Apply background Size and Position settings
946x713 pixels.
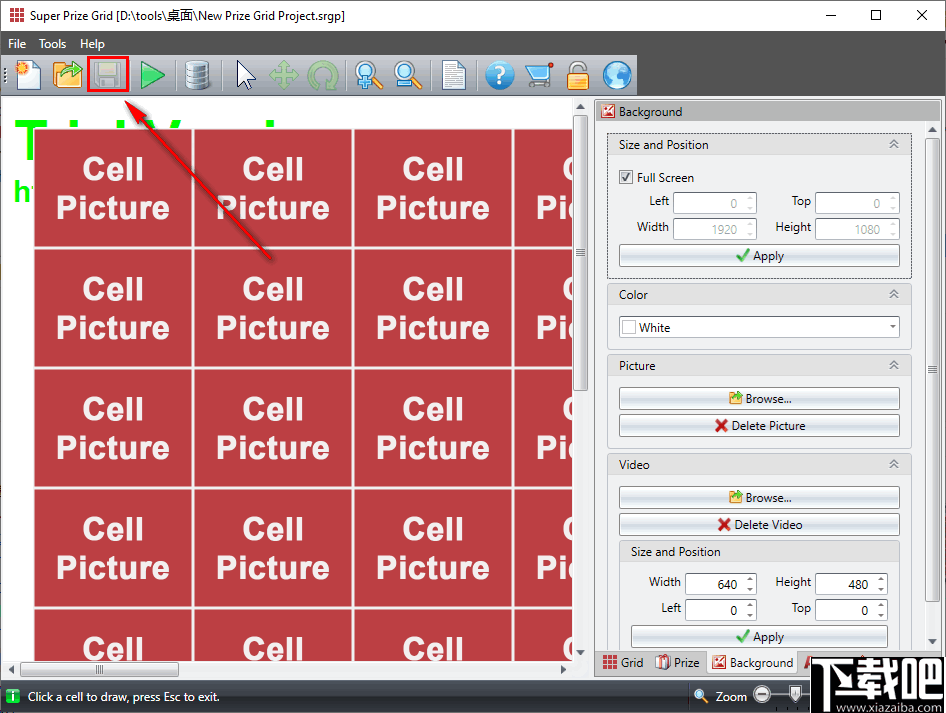(759, 256)
